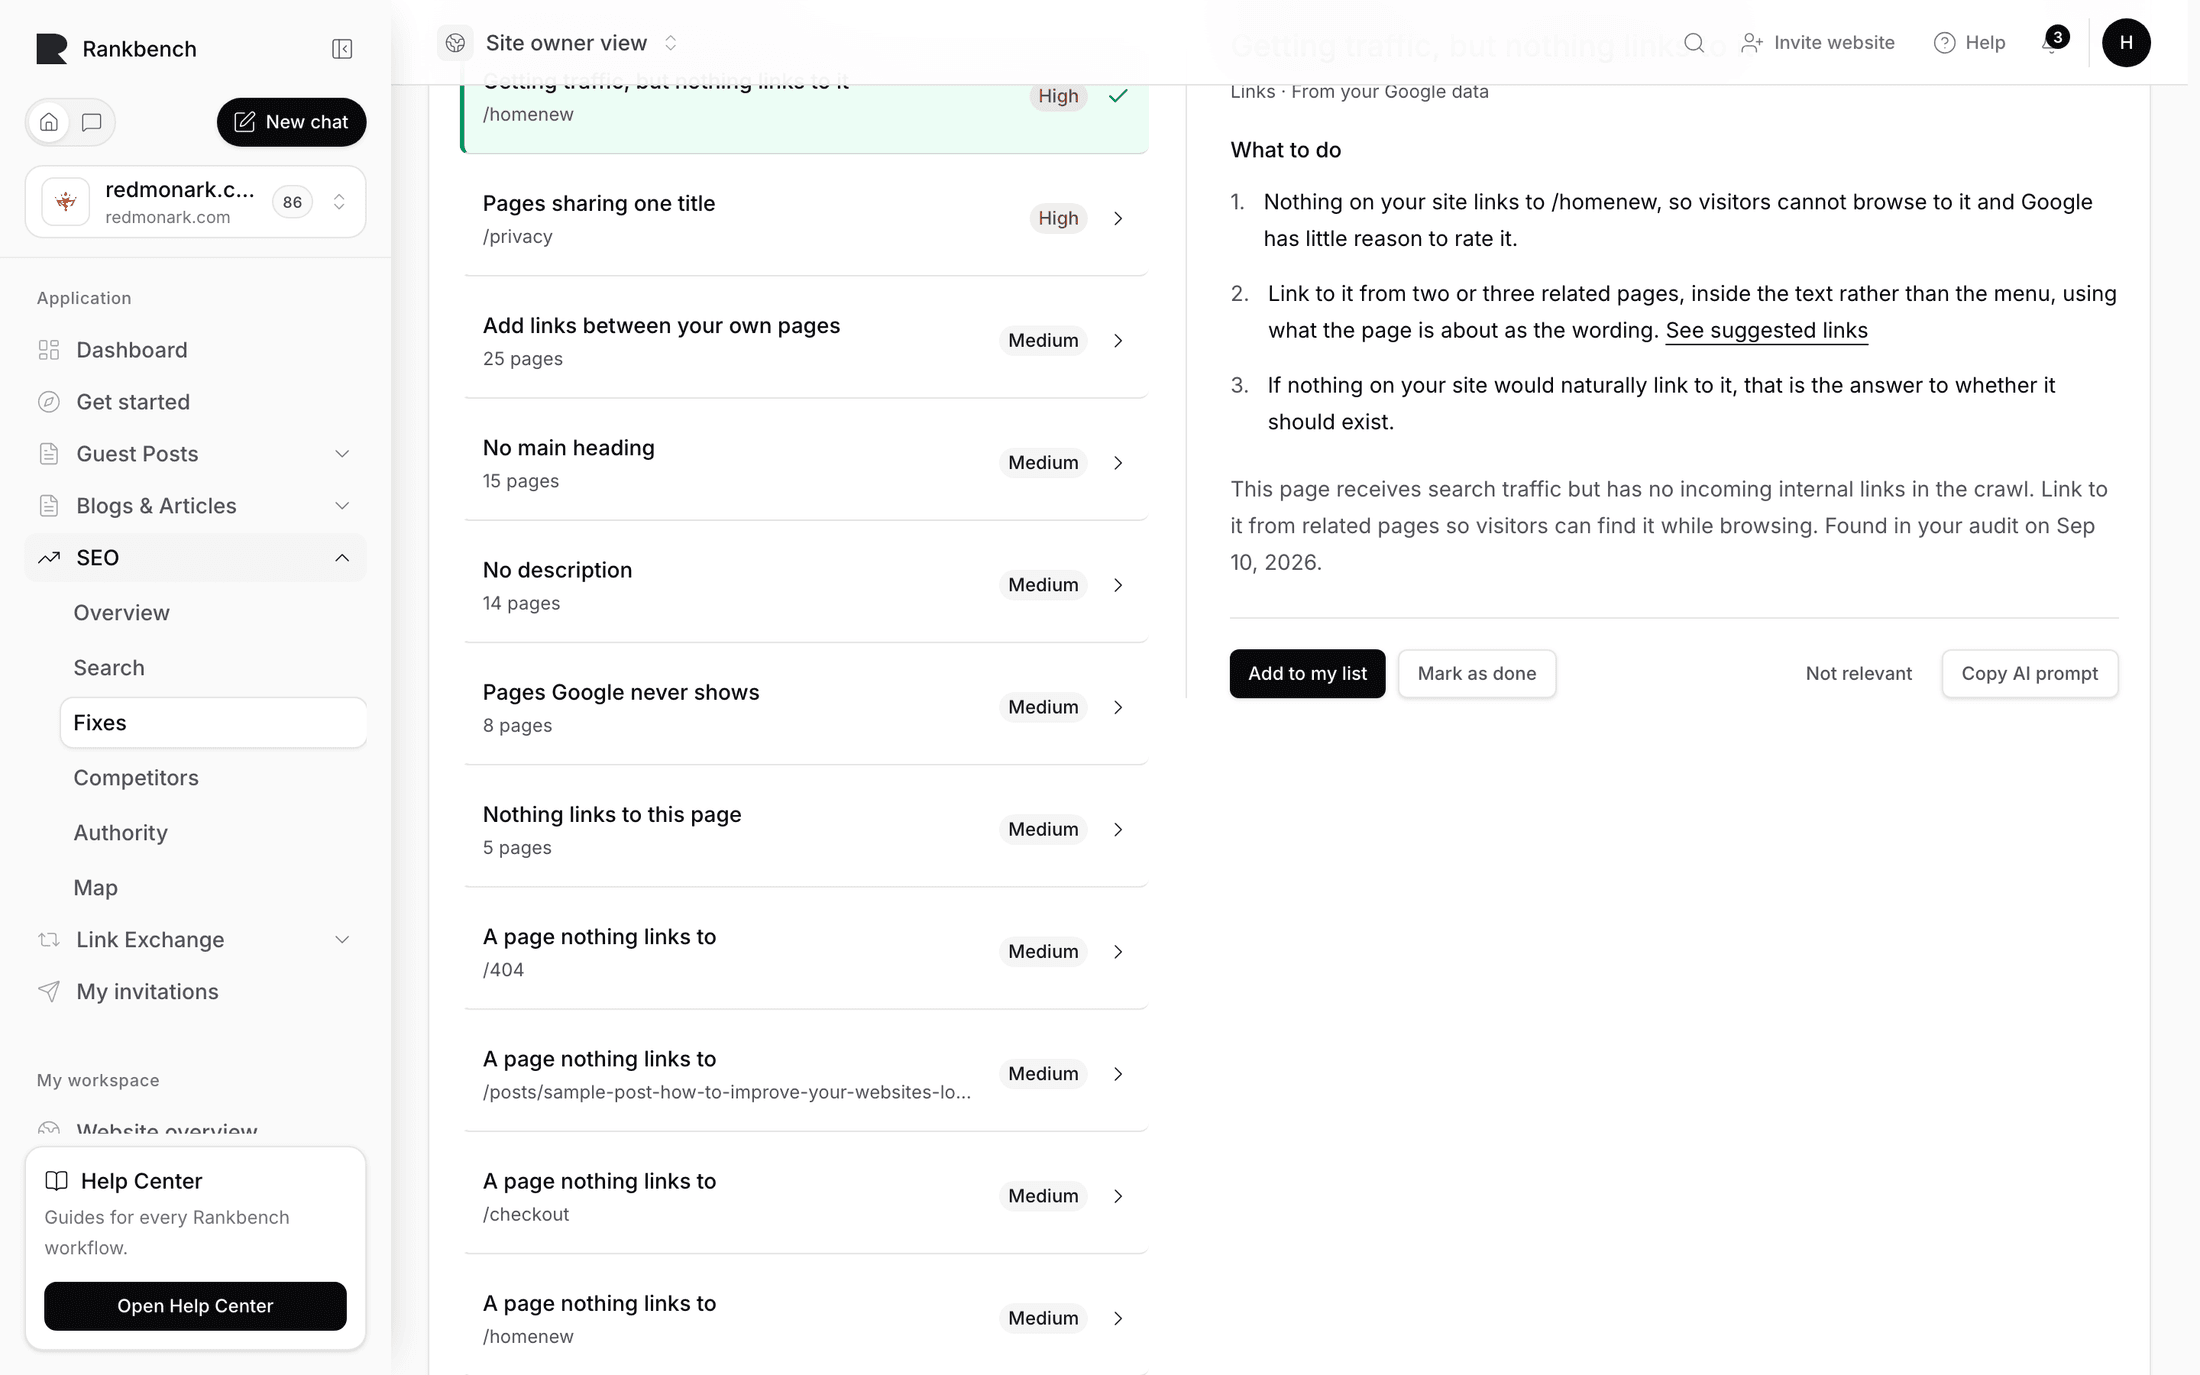This screenshot has height=1375, width=2200.
Task: Open the redmonark.com site selector arrows
Action: pos(339,202)
